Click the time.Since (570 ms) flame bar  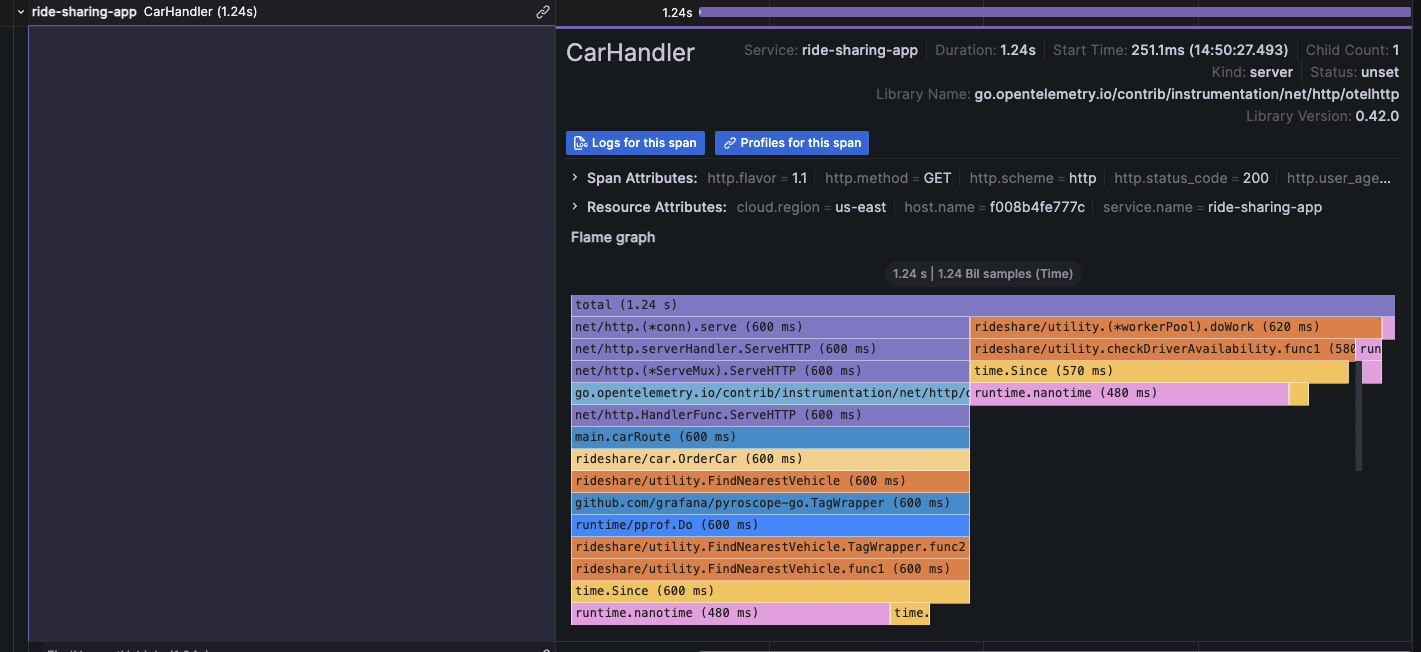pyautogui.click(x=1160, y=371)
